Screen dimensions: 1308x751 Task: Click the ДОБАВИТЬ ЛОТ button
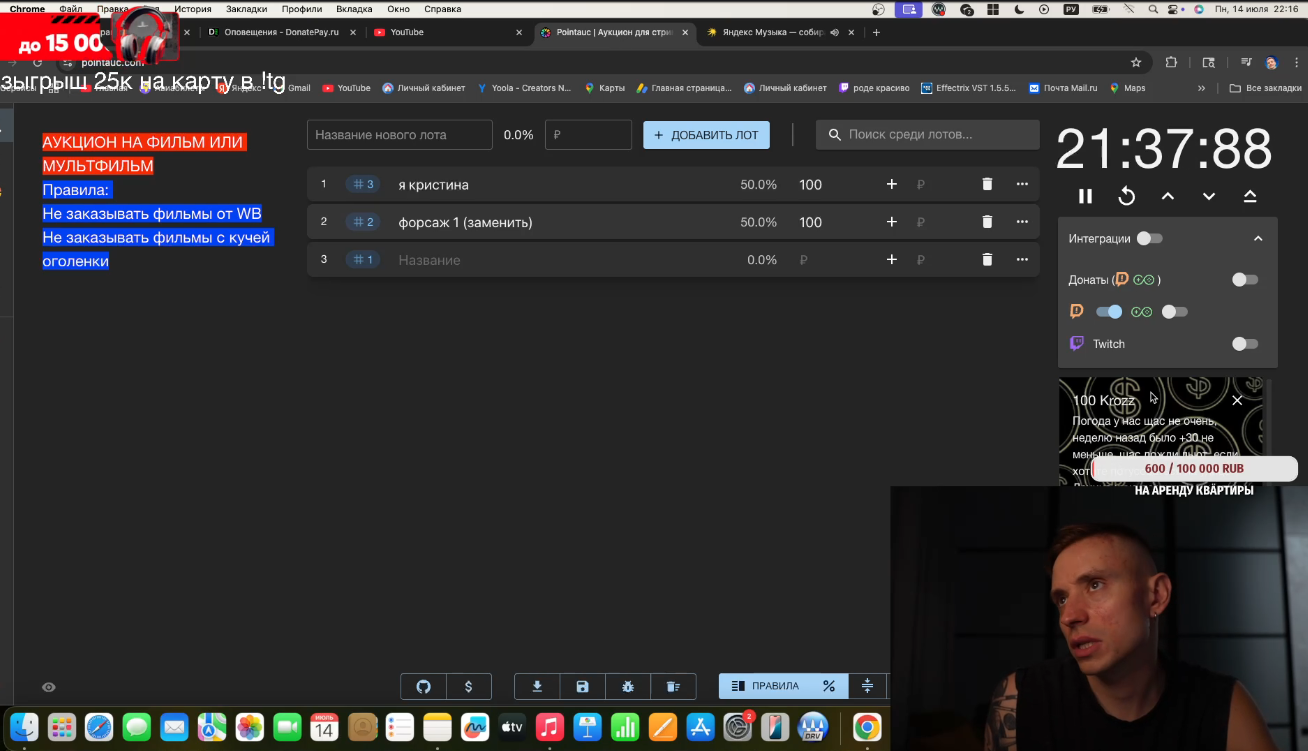(706, 135)
